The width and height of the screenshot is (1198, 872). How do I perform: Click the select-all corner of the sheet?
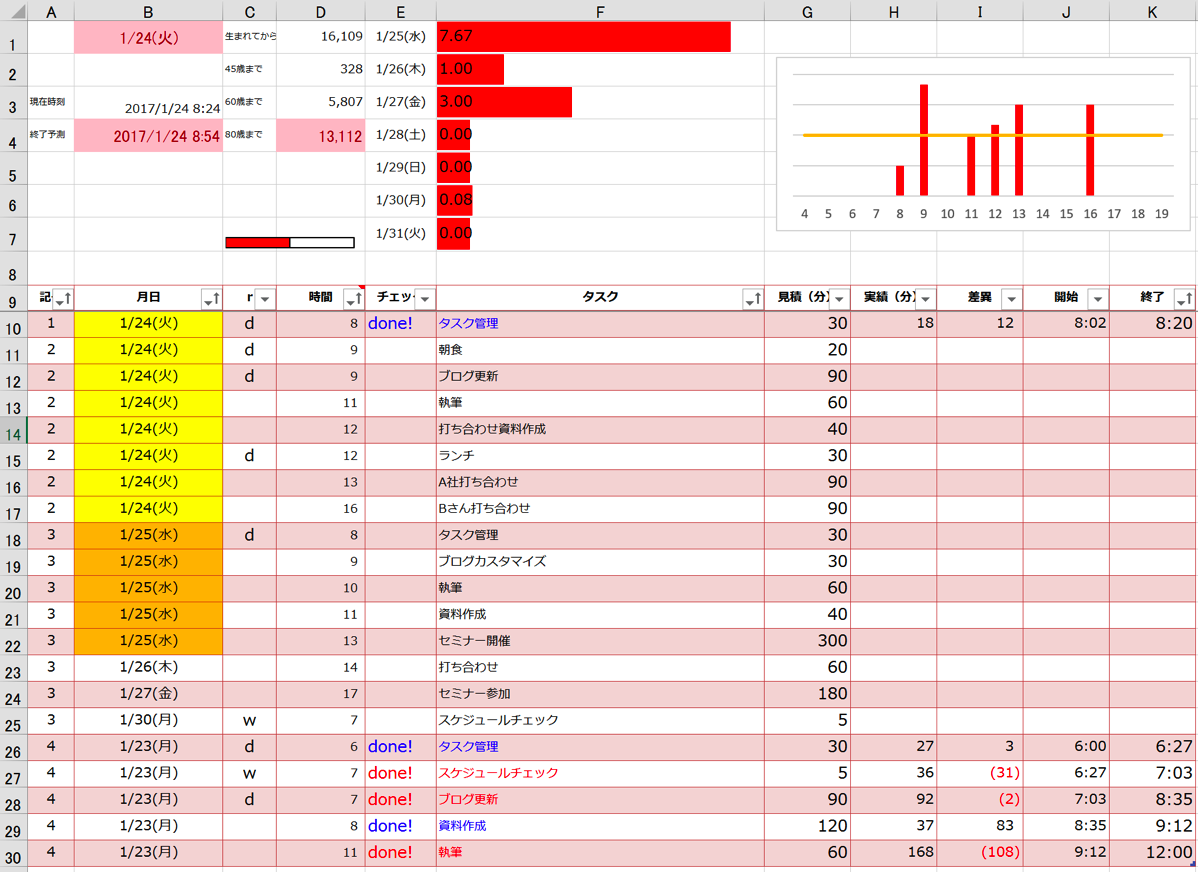[14, 11]
